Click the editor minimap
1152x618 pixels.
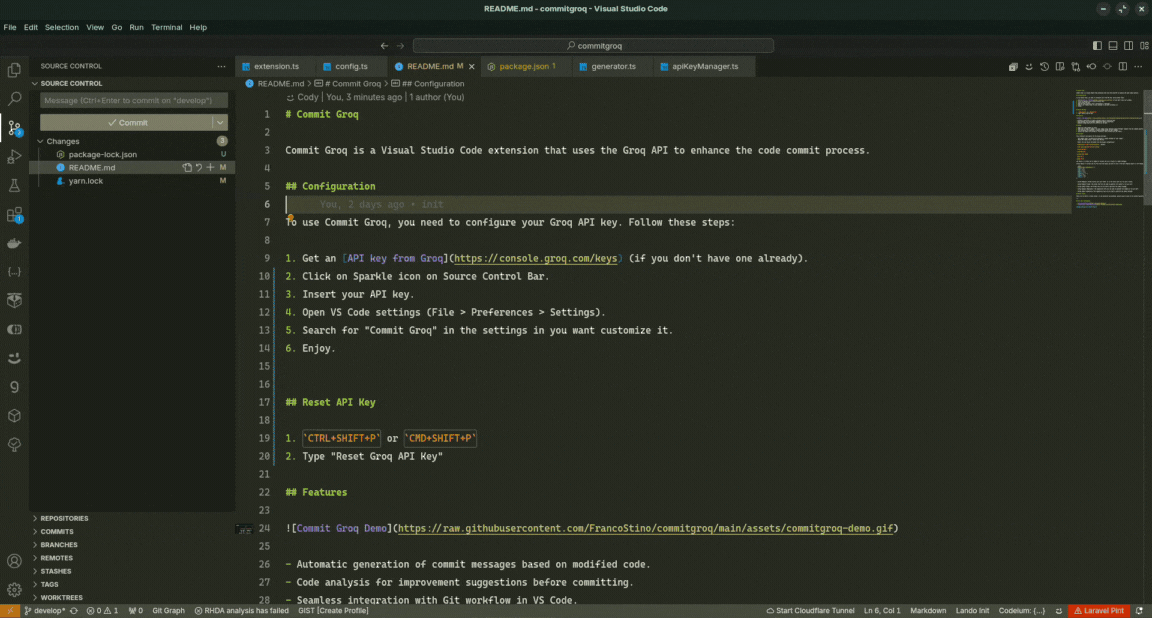[x=1108, y=147]
